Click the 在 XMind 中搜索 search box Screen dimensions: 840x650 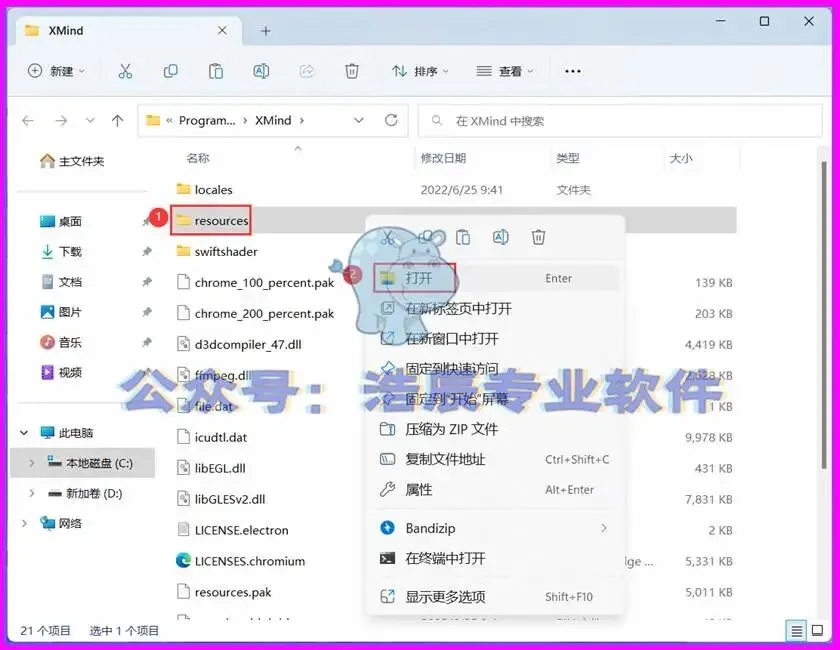tap(620, 121)
